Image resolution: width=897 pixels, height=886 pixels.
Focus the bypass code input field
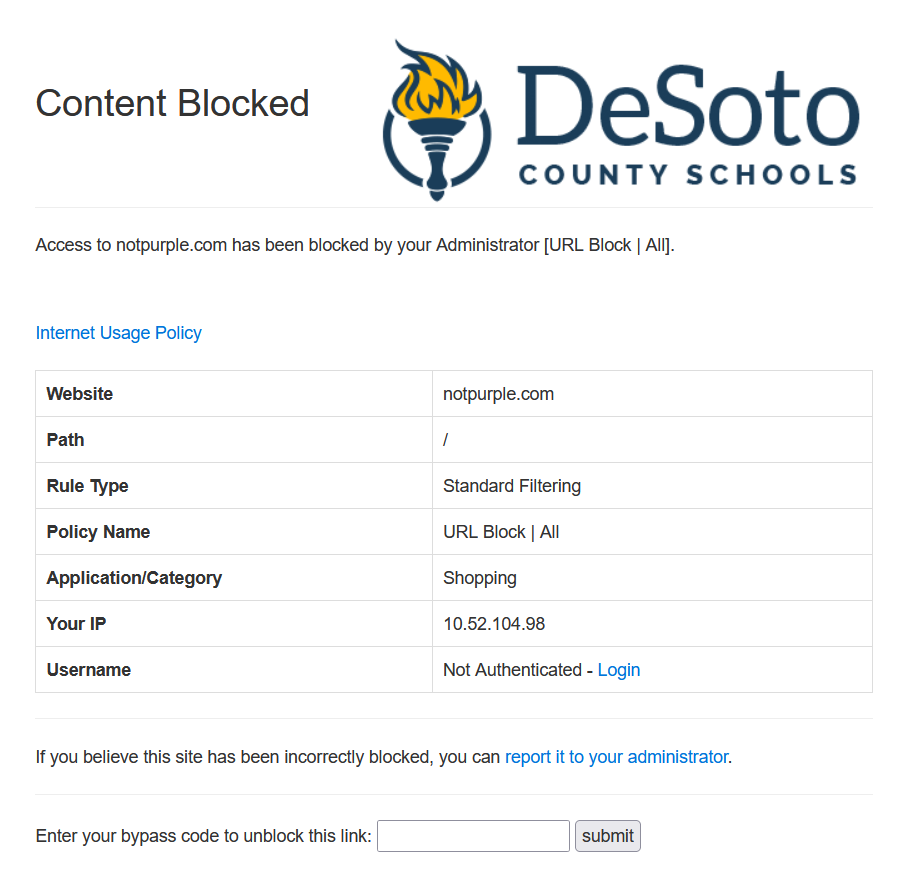473,836
